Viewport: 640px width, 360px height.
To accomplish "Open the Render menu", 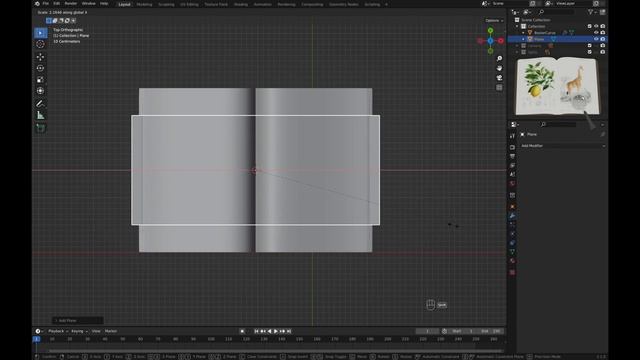I will (x=71, y=4).
